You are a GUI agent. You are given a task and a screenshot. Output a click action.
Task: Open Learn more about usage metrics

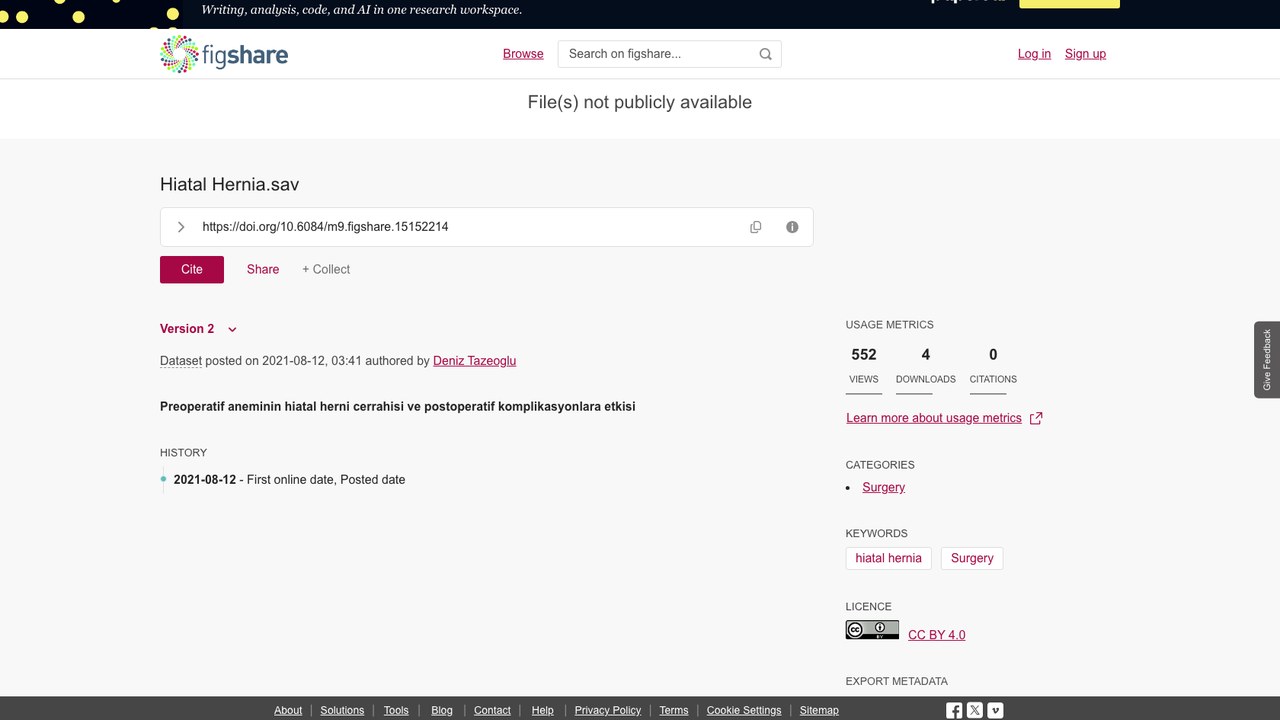tap(934, 418)
